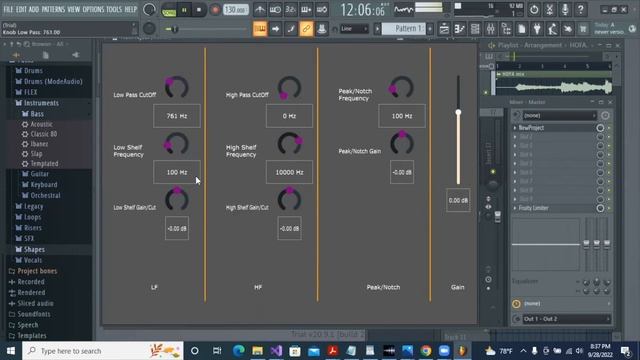Viewport: 640px width, 360px height.
Task: Expand the Fruity Limiter slot arrow
Action: [x=515, y=208]
